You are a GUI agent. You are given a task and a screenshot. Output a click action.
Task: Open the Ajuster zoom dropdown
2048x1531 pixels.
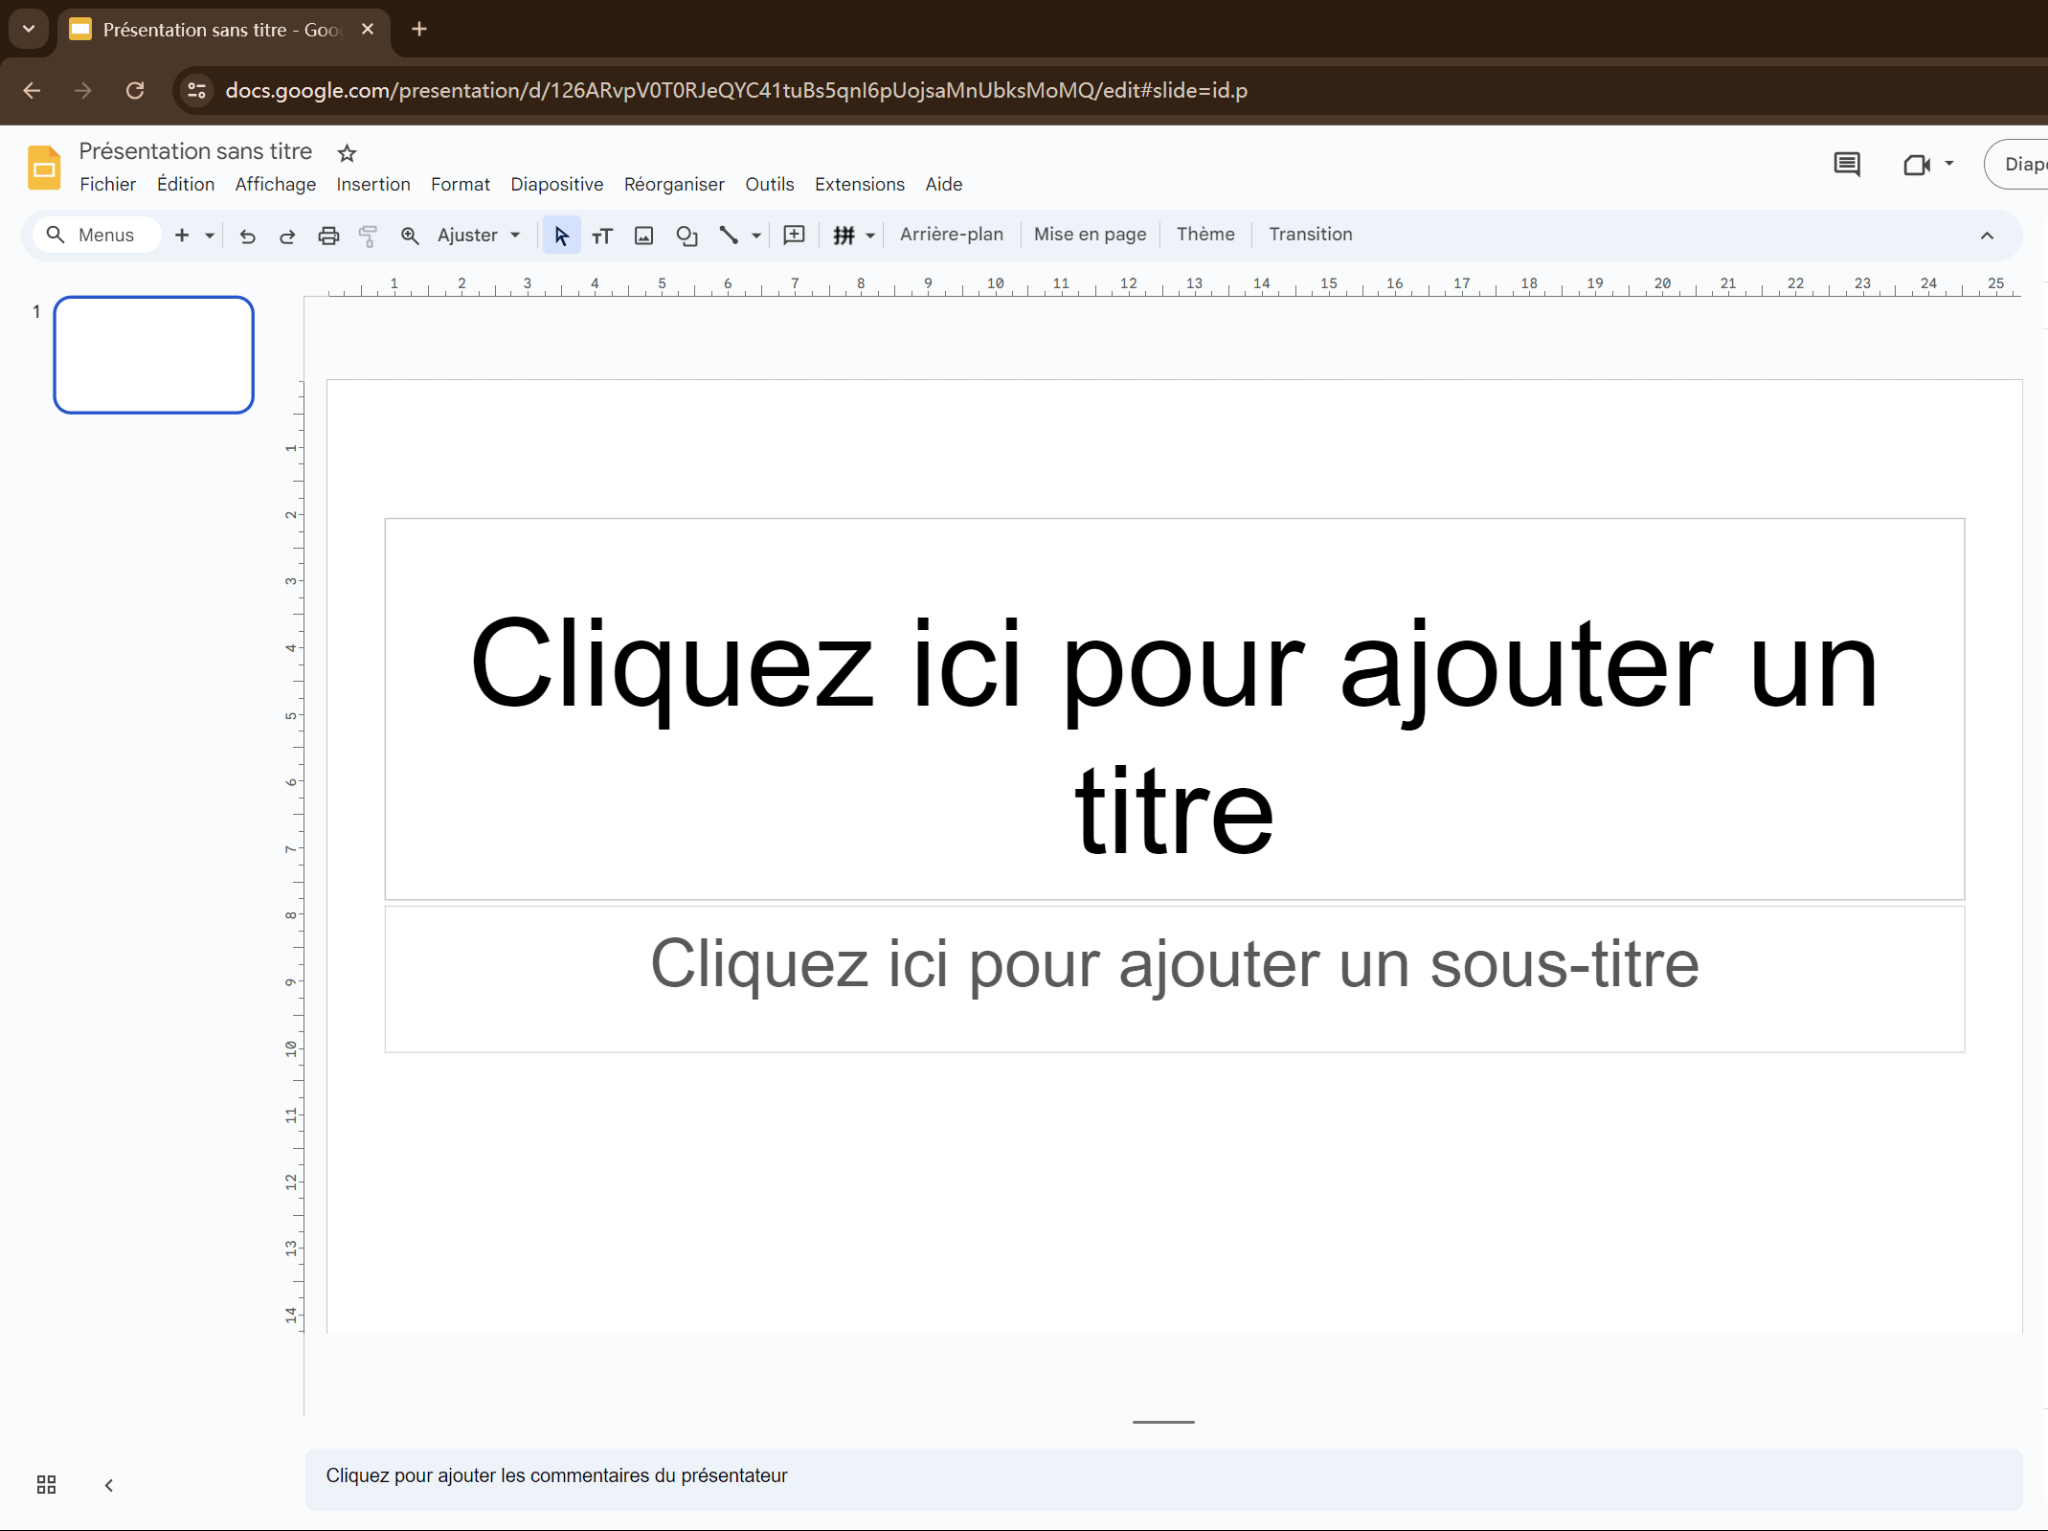point(479,235)
